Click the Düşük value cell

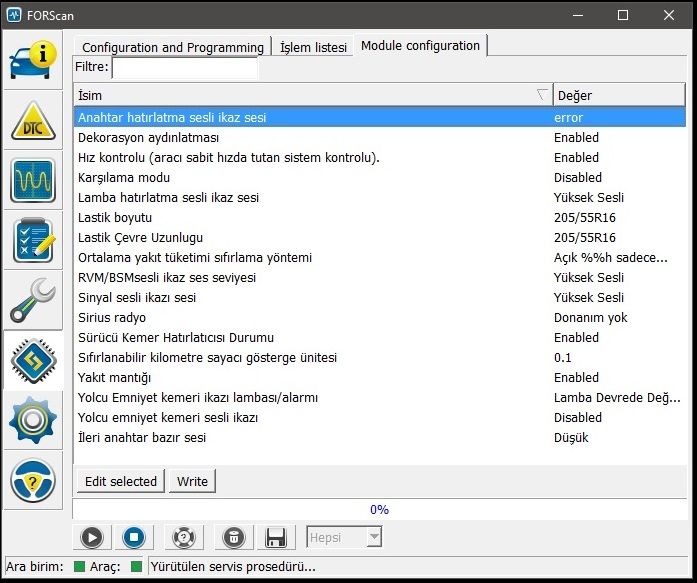coord(571,437)
